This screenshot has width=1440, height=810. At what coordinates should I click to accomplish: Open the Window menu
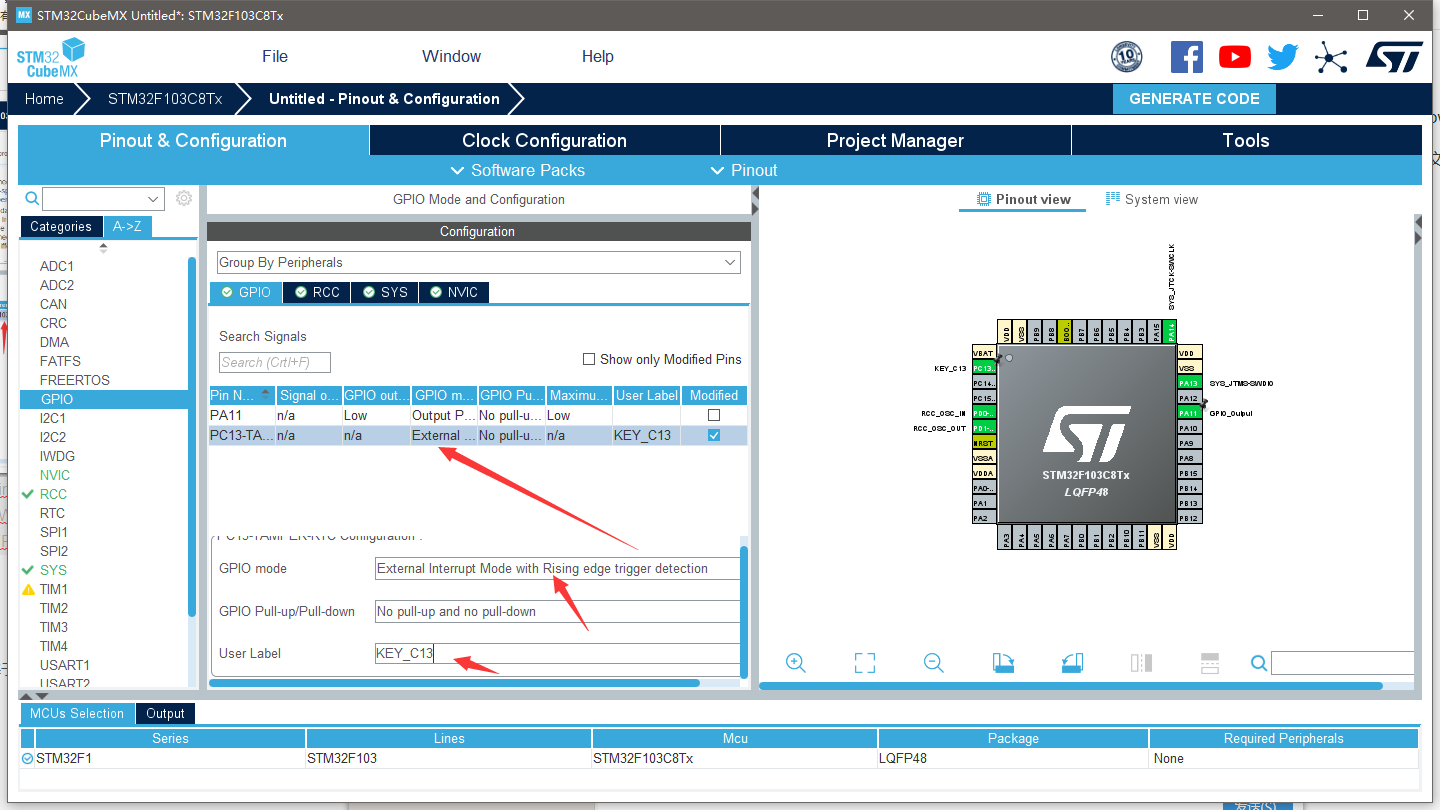[x=451, y=56]
